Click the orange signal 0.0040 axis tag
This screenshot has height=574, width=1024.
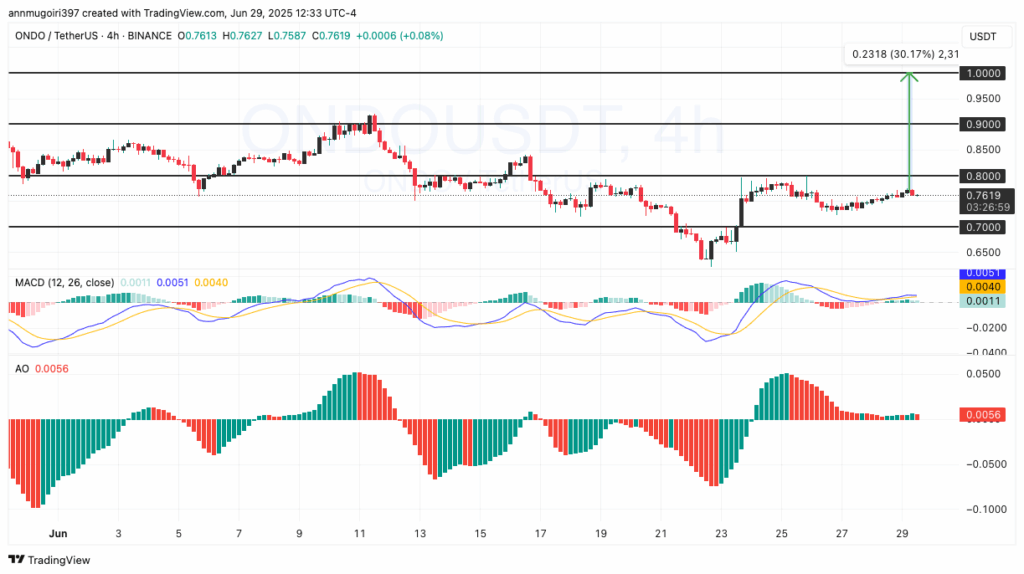pyautogui.click(x=982, y=287)
